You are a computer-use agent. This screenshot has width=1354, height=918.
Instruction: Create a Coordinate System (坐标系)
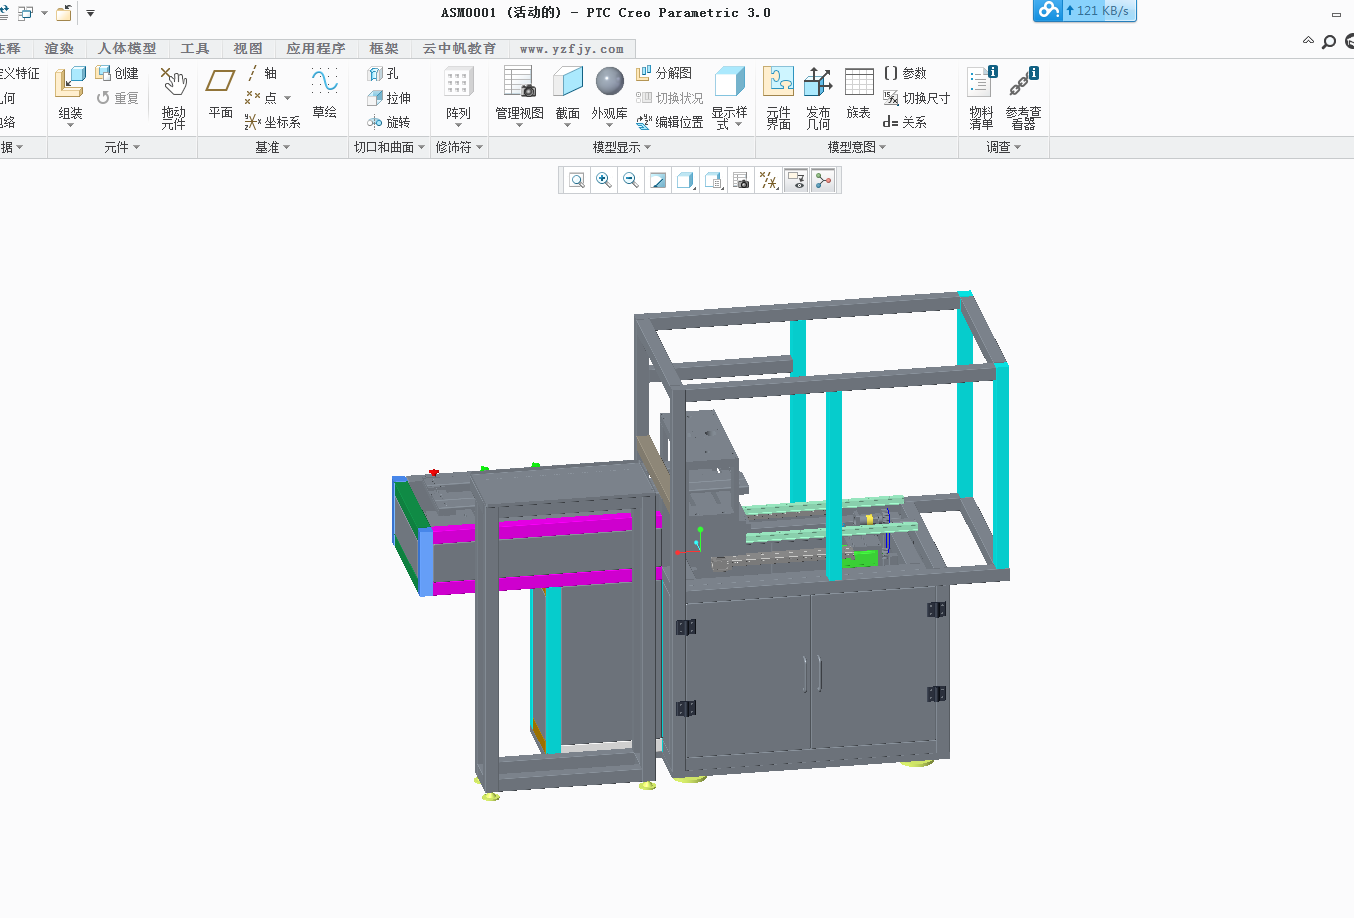pos(272,122)
